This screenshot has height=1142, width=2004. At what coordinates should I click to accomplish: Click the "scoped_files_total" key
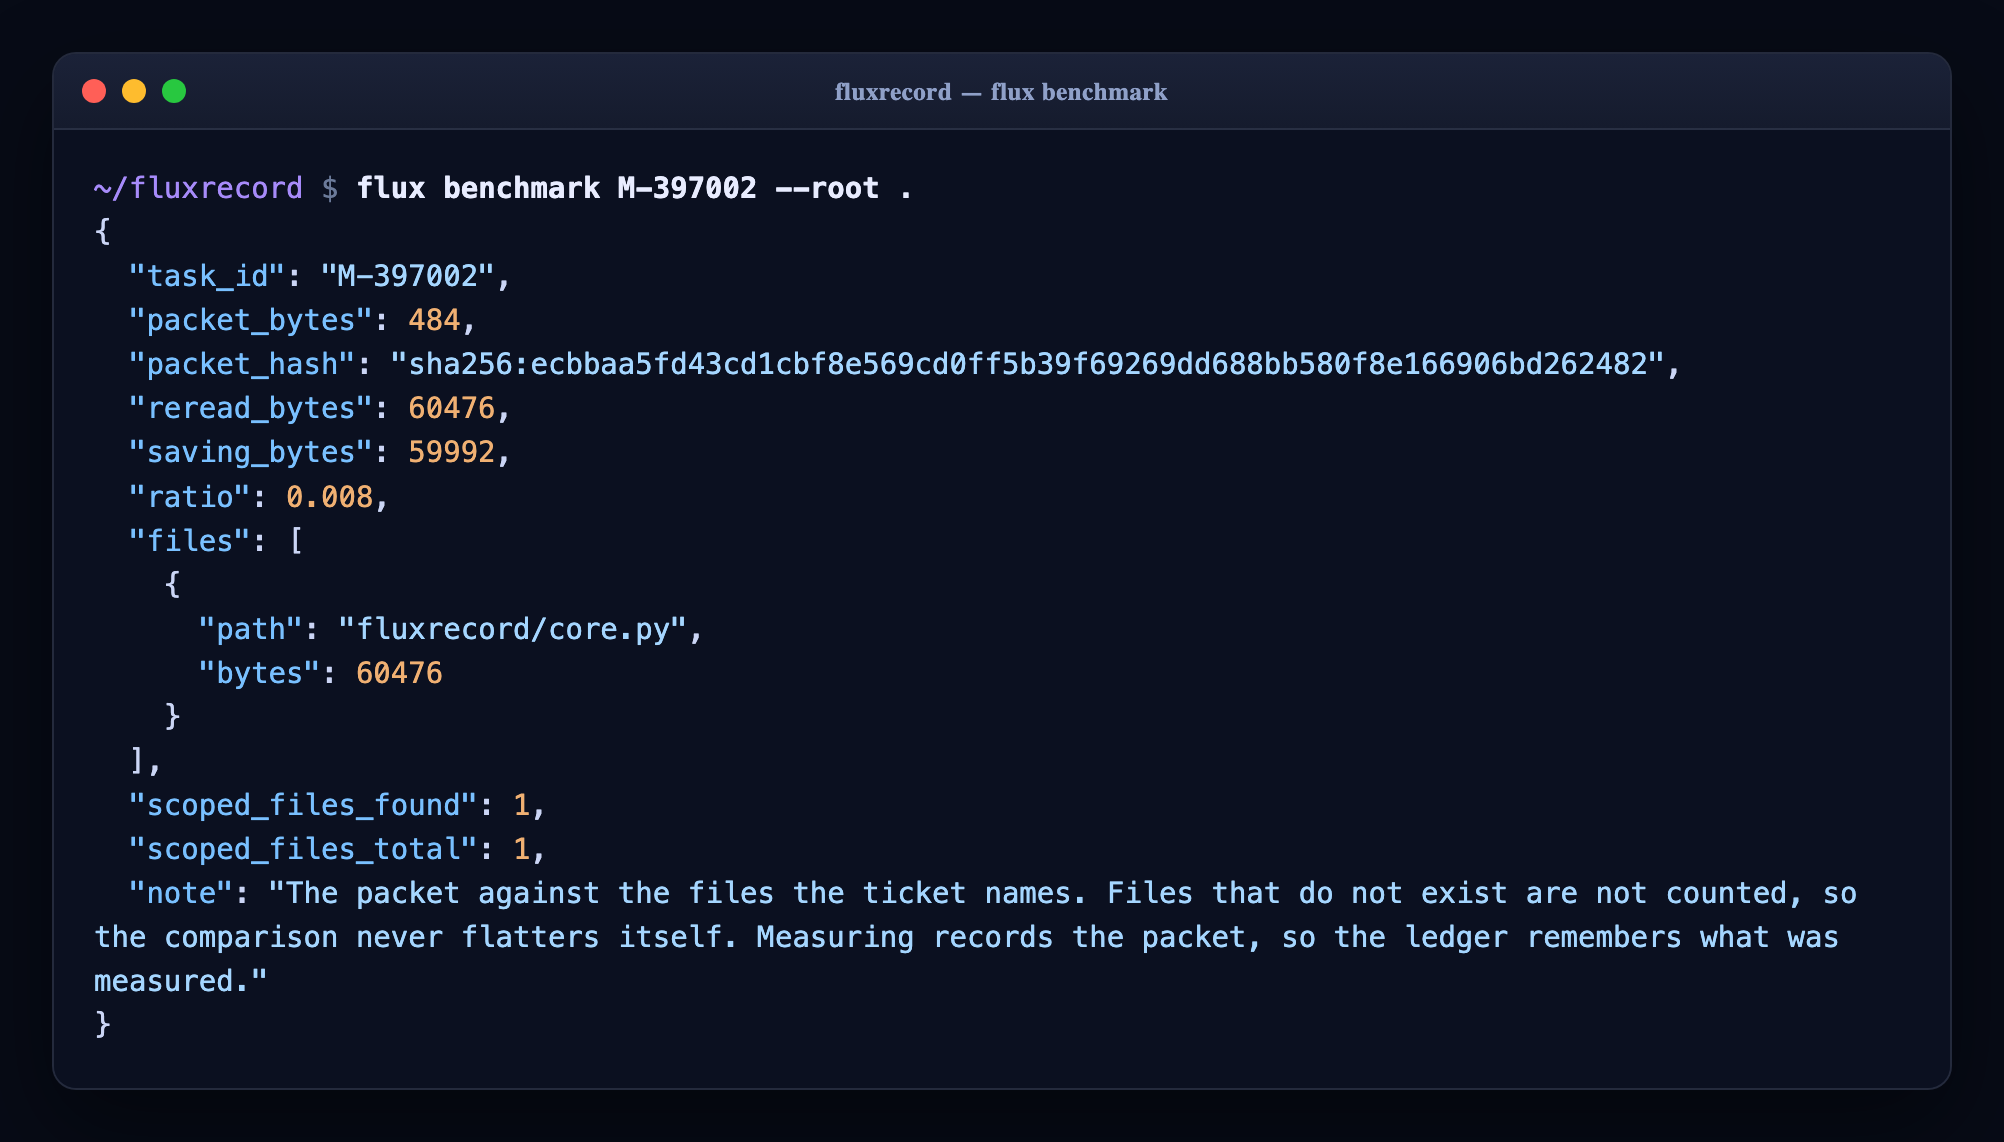click(x=303, y=849)
